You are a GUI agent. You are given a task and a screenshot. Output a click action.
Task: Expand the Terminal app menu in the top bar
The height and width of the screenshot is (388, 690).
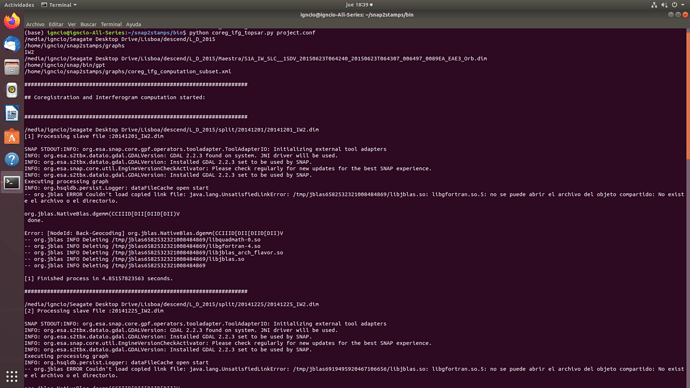[59, 5]
